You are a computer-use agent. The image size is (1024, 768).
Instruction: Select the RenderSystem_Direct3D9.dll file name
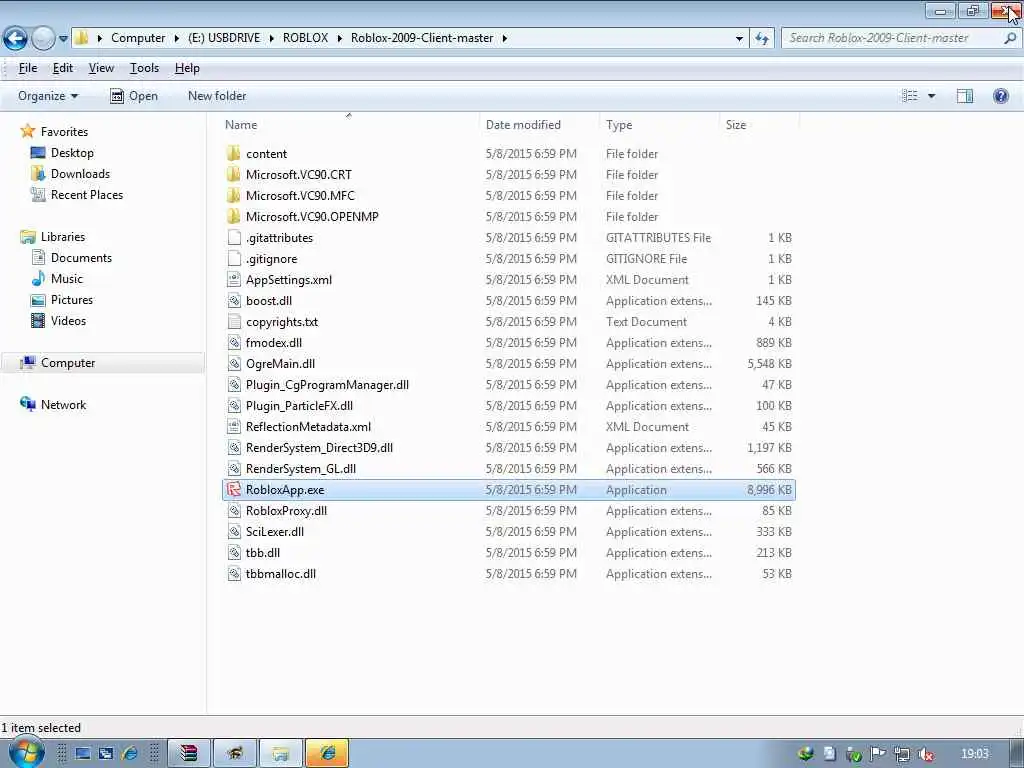(319, 447)
